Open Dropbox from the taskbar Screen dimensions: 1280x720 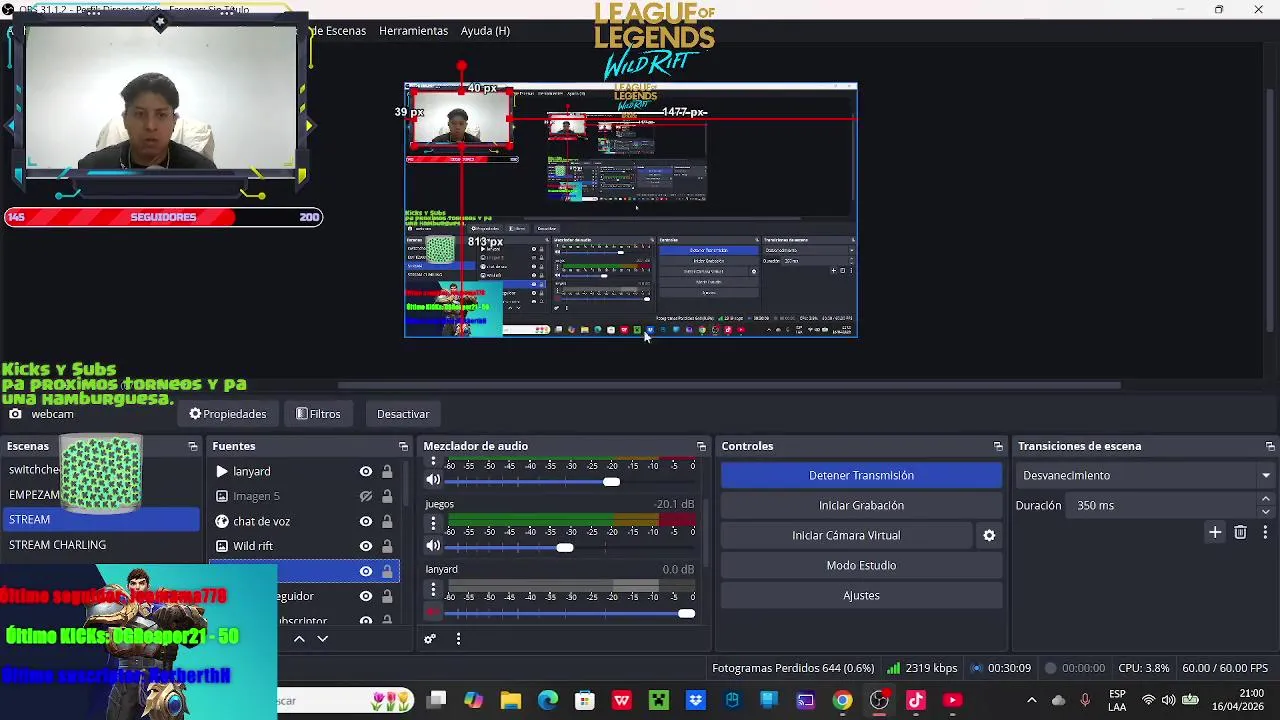pyautogui.click(x=696, y=700)
